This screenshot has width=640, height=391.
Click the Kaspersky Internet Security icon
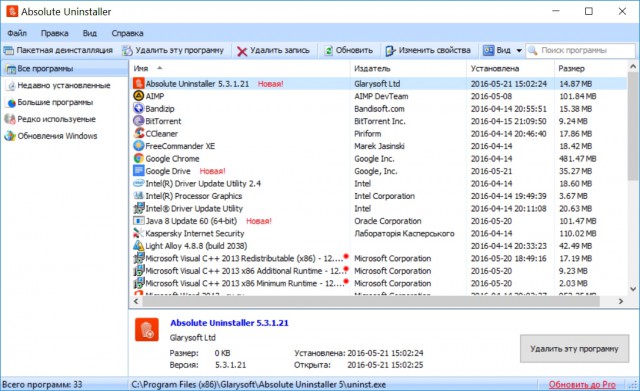click(x=139, y=233)
